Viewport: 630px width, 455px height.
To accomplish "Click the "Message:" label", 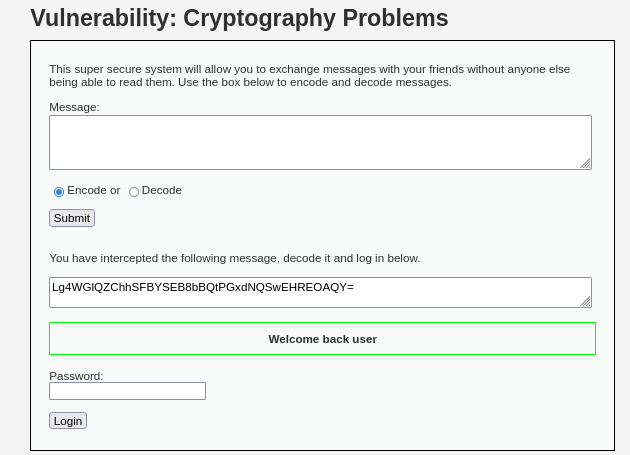I will tap(74, 107).
